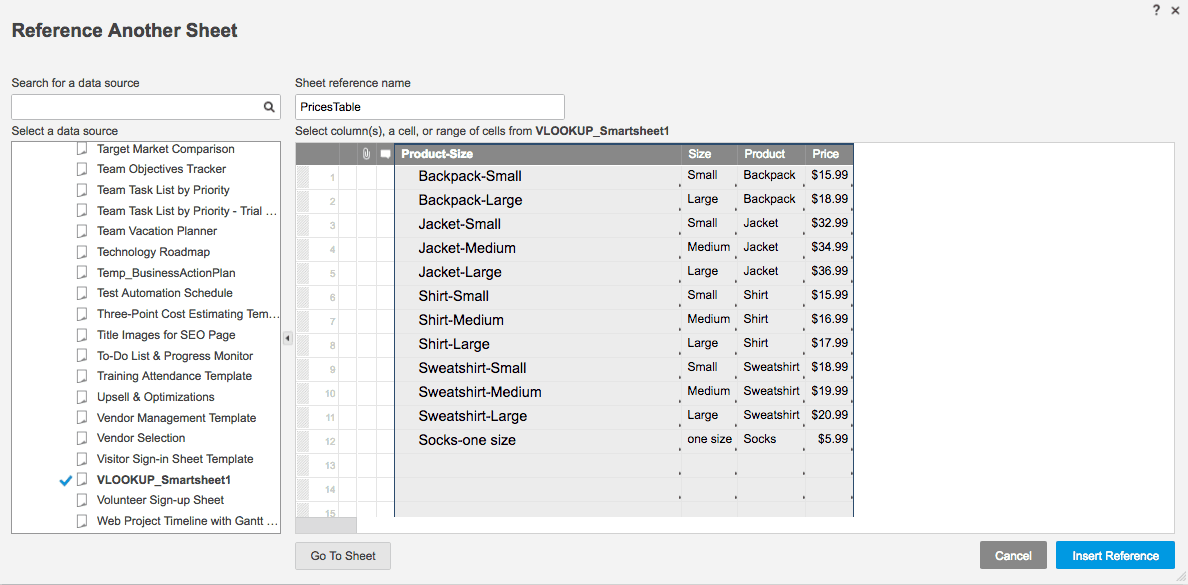Click the Cancel button
This screenshot has height=585, width=1188.
(1013, 556)
